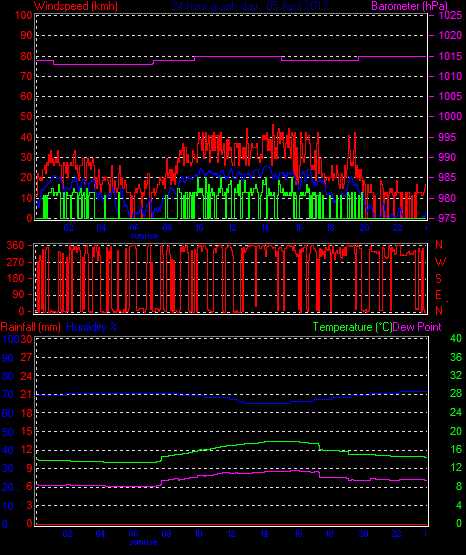The image size is (466, 555).
Task: Click the red 50 windspeed axis label
Action: point(26,116)
